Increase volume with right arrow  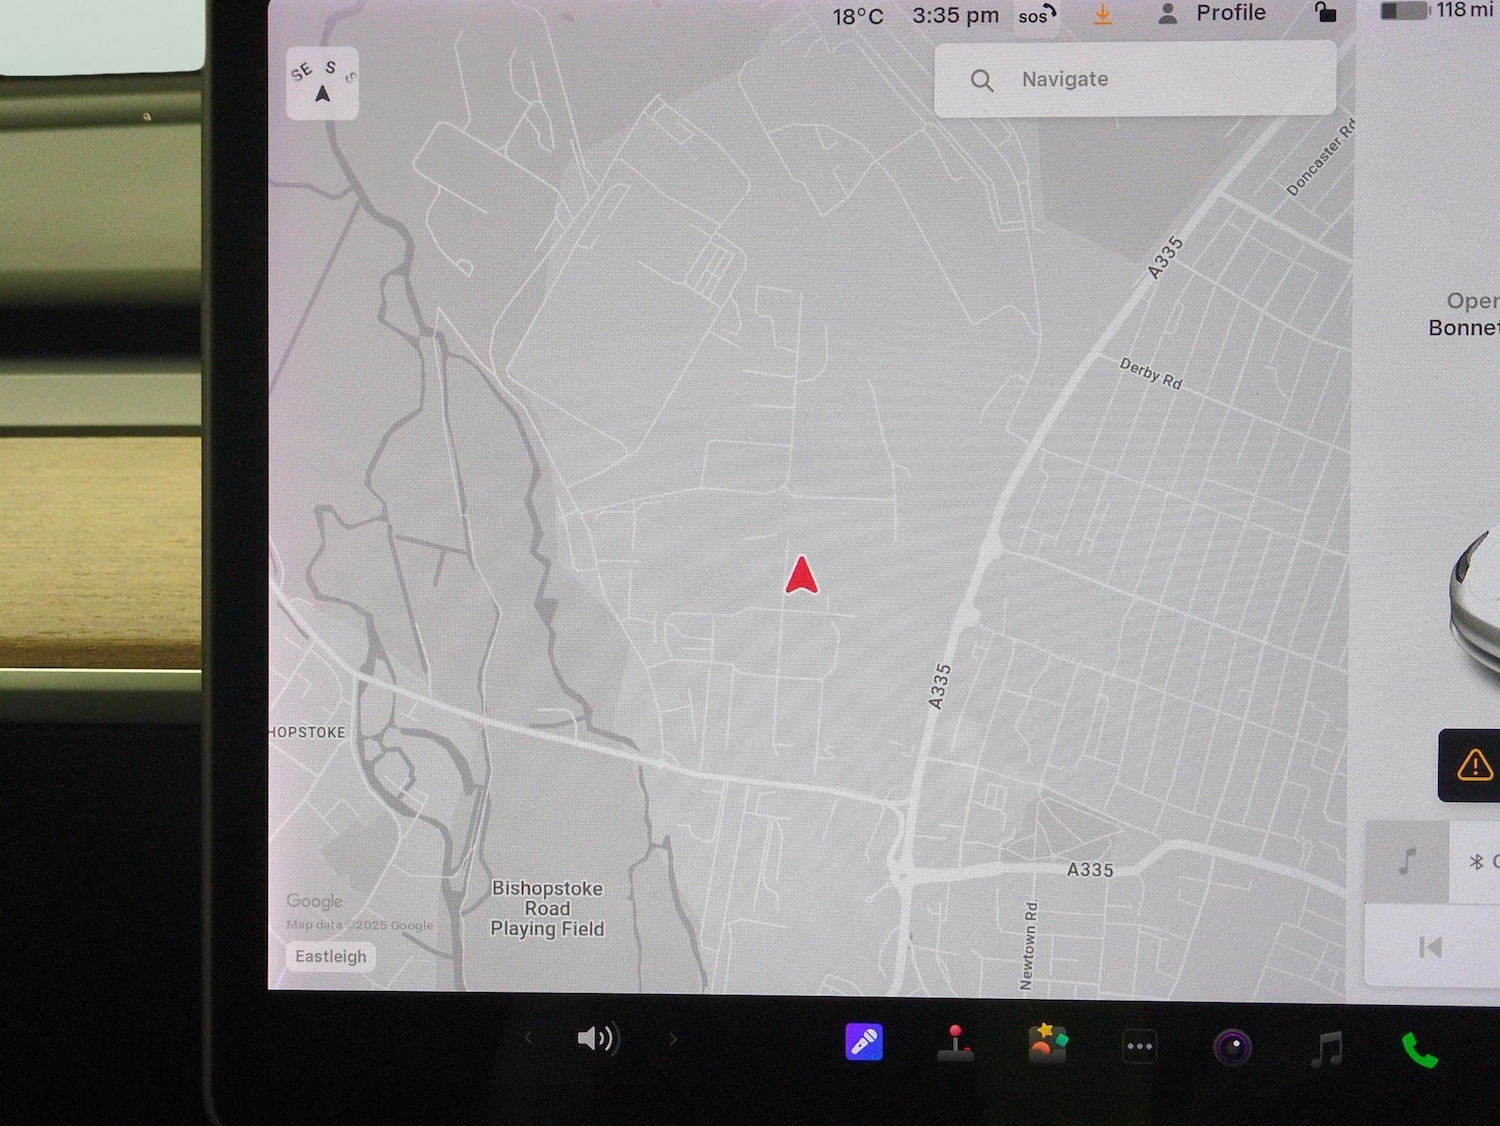(673, 1039)
